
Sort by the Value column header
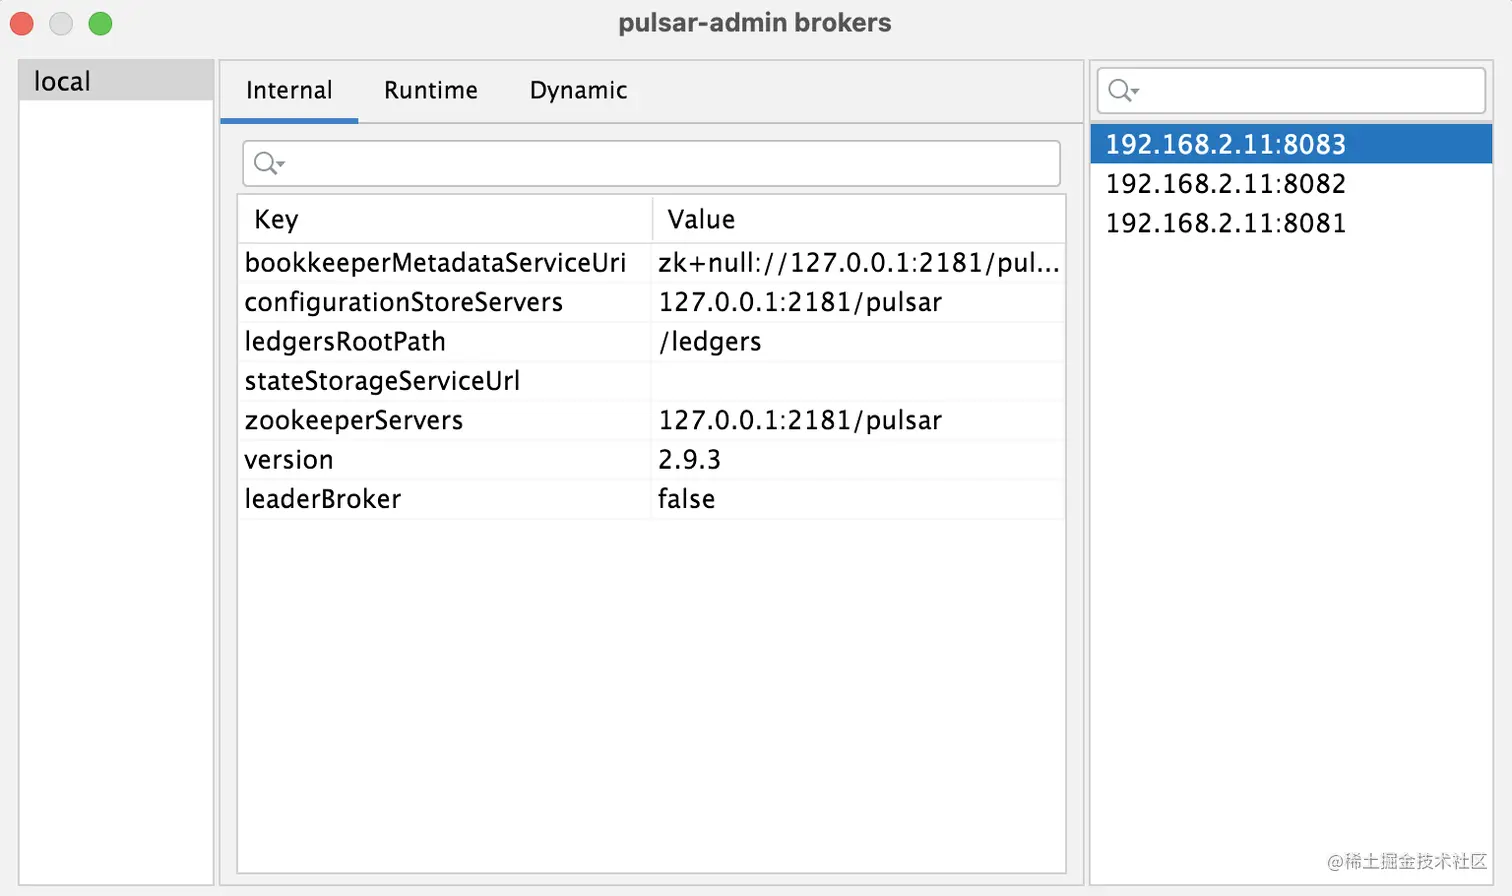859,219
